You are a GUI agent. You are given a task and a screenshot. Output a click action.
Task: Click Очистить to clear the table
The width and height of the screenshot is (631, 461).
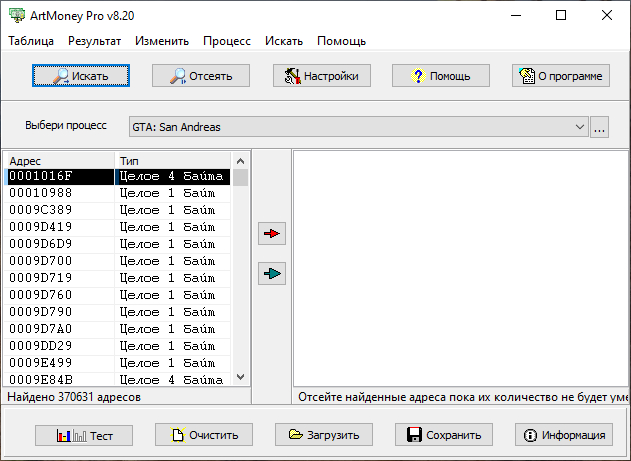pos(204,434)
